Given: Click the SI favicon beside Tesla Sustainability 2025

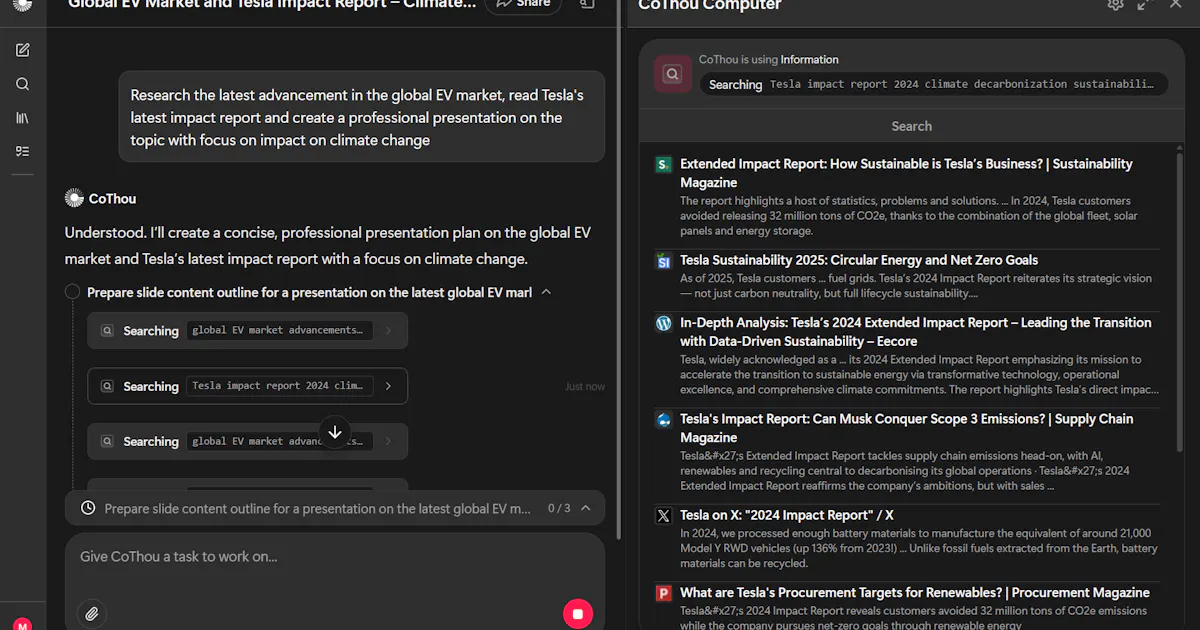Looking at the screenshot, I should (x=664, y=261).
